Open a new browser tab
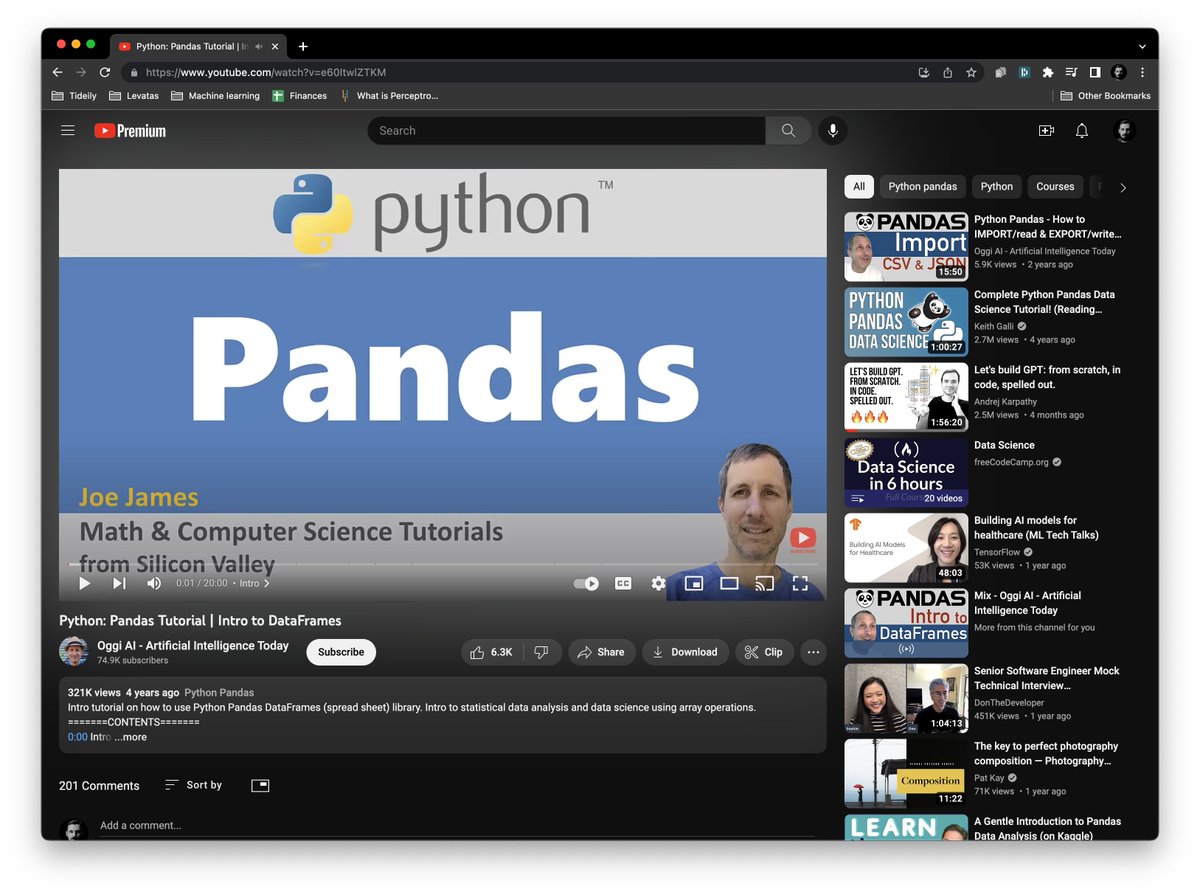The image size is (1200, 895). (x=303, y=46)
